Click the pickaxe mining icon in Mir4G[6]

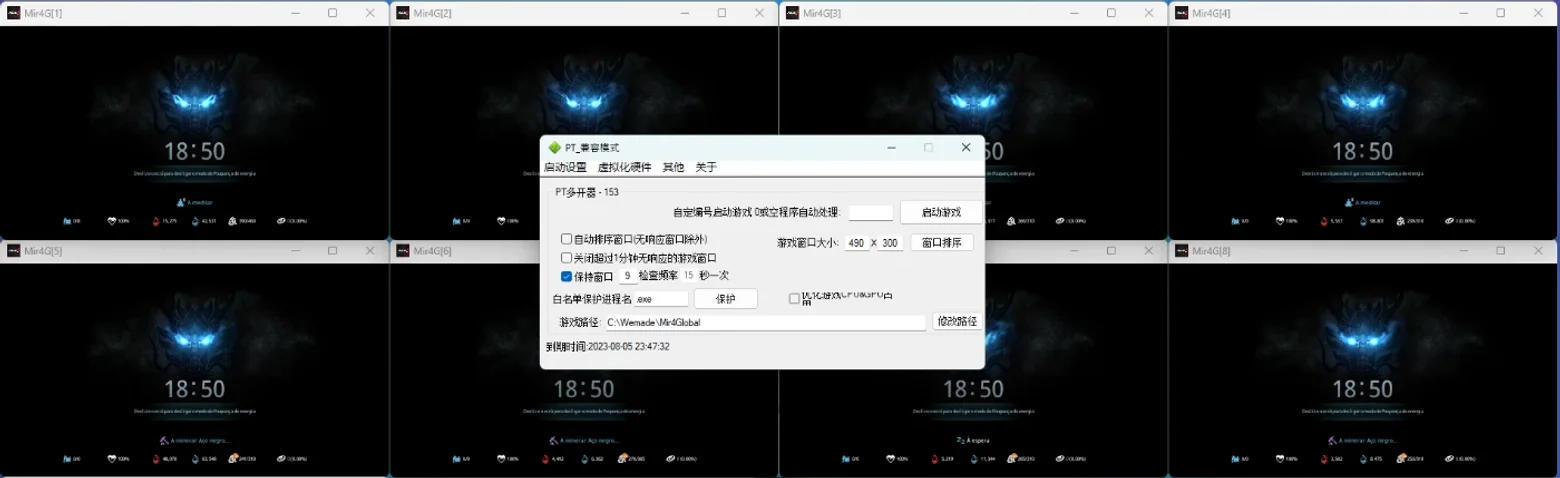552,440
